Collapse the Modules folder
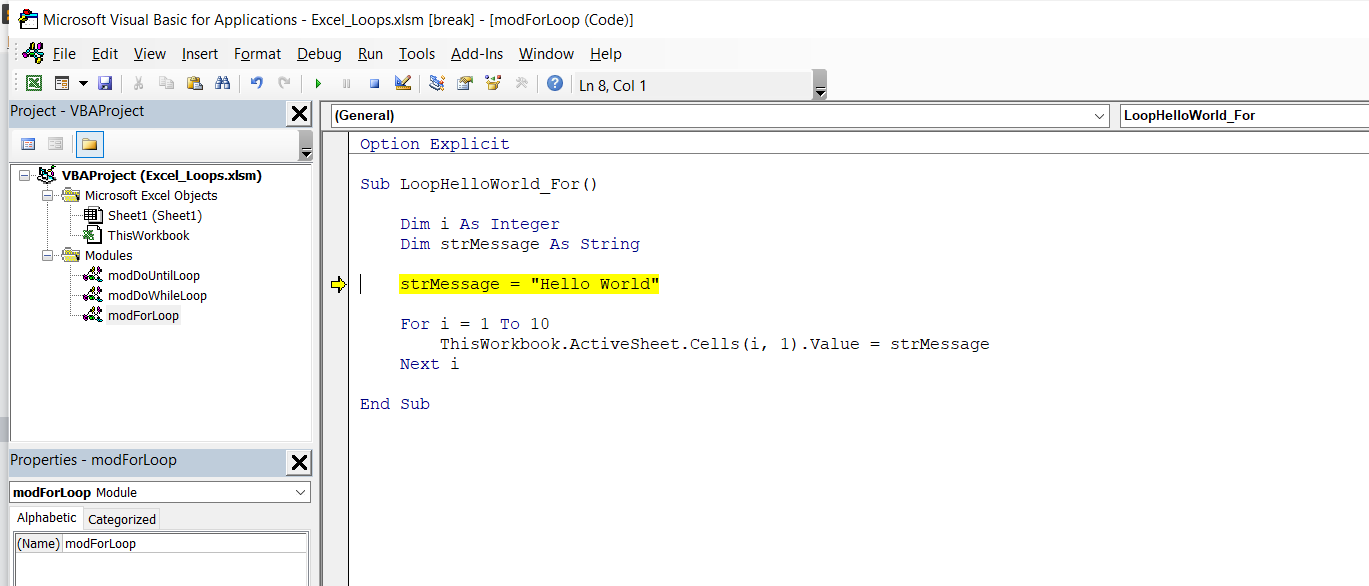The height and width of the screenshot is (586, 1369). 47,255
